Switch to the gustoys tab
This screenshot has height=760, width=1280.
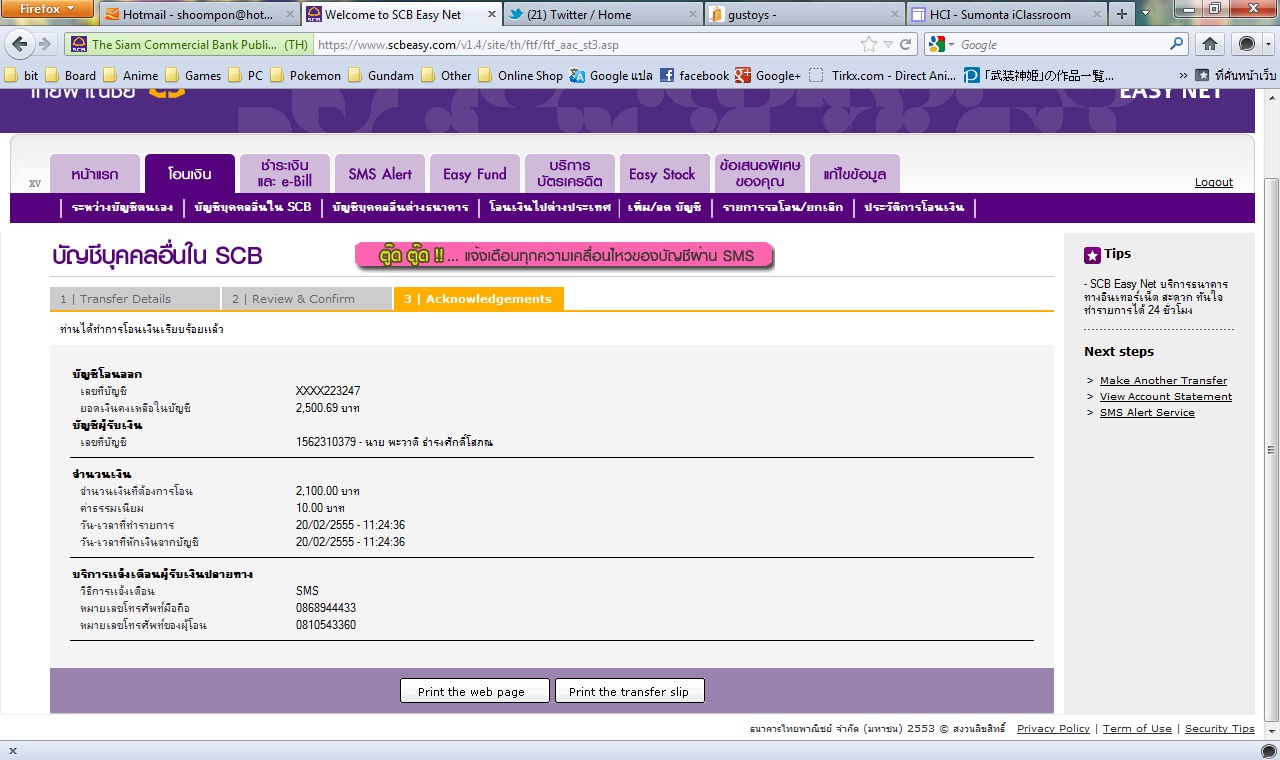point(803,14)
